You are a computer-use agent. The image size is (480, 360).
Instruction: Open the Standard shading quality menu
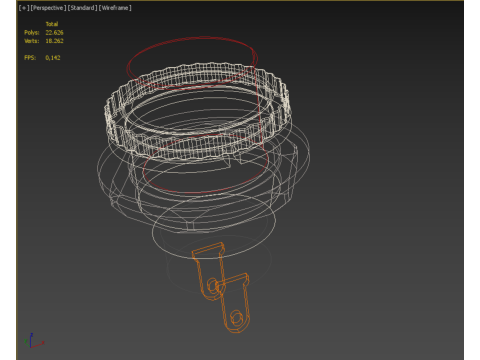point(82,8)
